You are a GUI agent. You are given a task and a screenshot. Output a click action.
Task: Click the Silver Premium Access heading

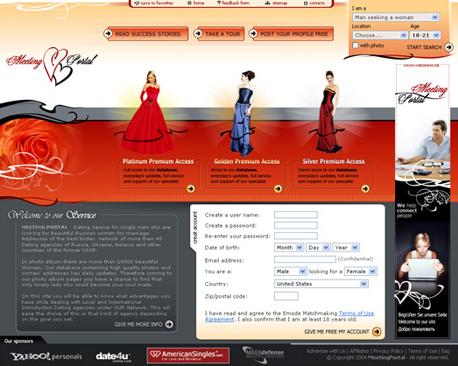coord(333,161)
